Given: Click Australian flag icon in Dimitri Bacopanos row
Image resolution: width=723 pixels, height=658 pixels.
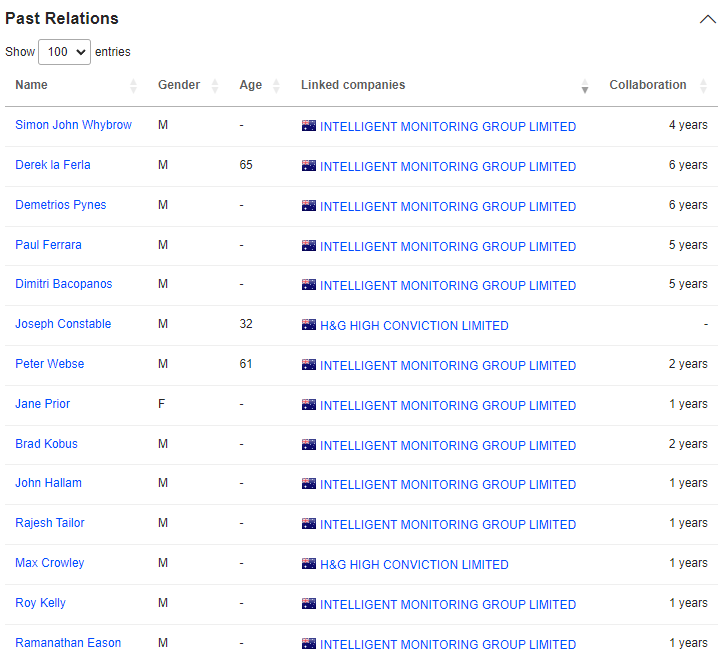Looking at the screenshot, I should 309,285.
